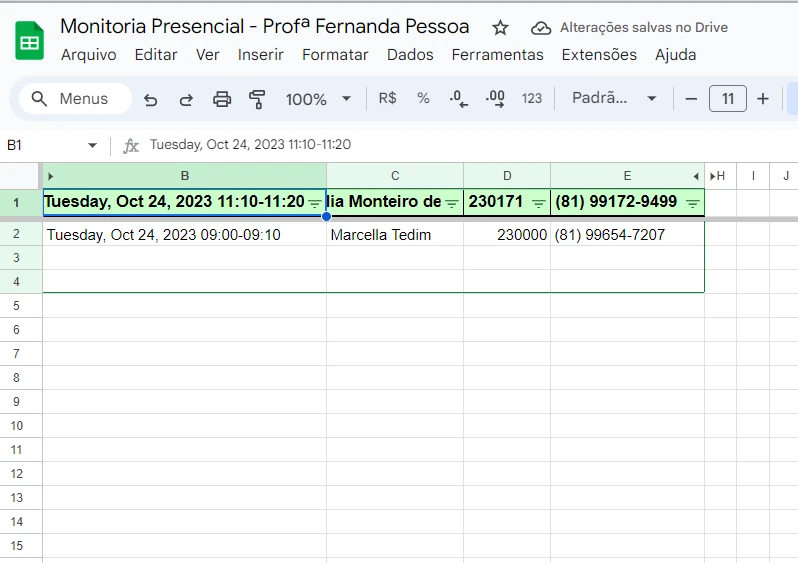This screenshot has height=563, width=798.
Task: Open the zoom 100% dropdown
Action: [x=319, y=99]
